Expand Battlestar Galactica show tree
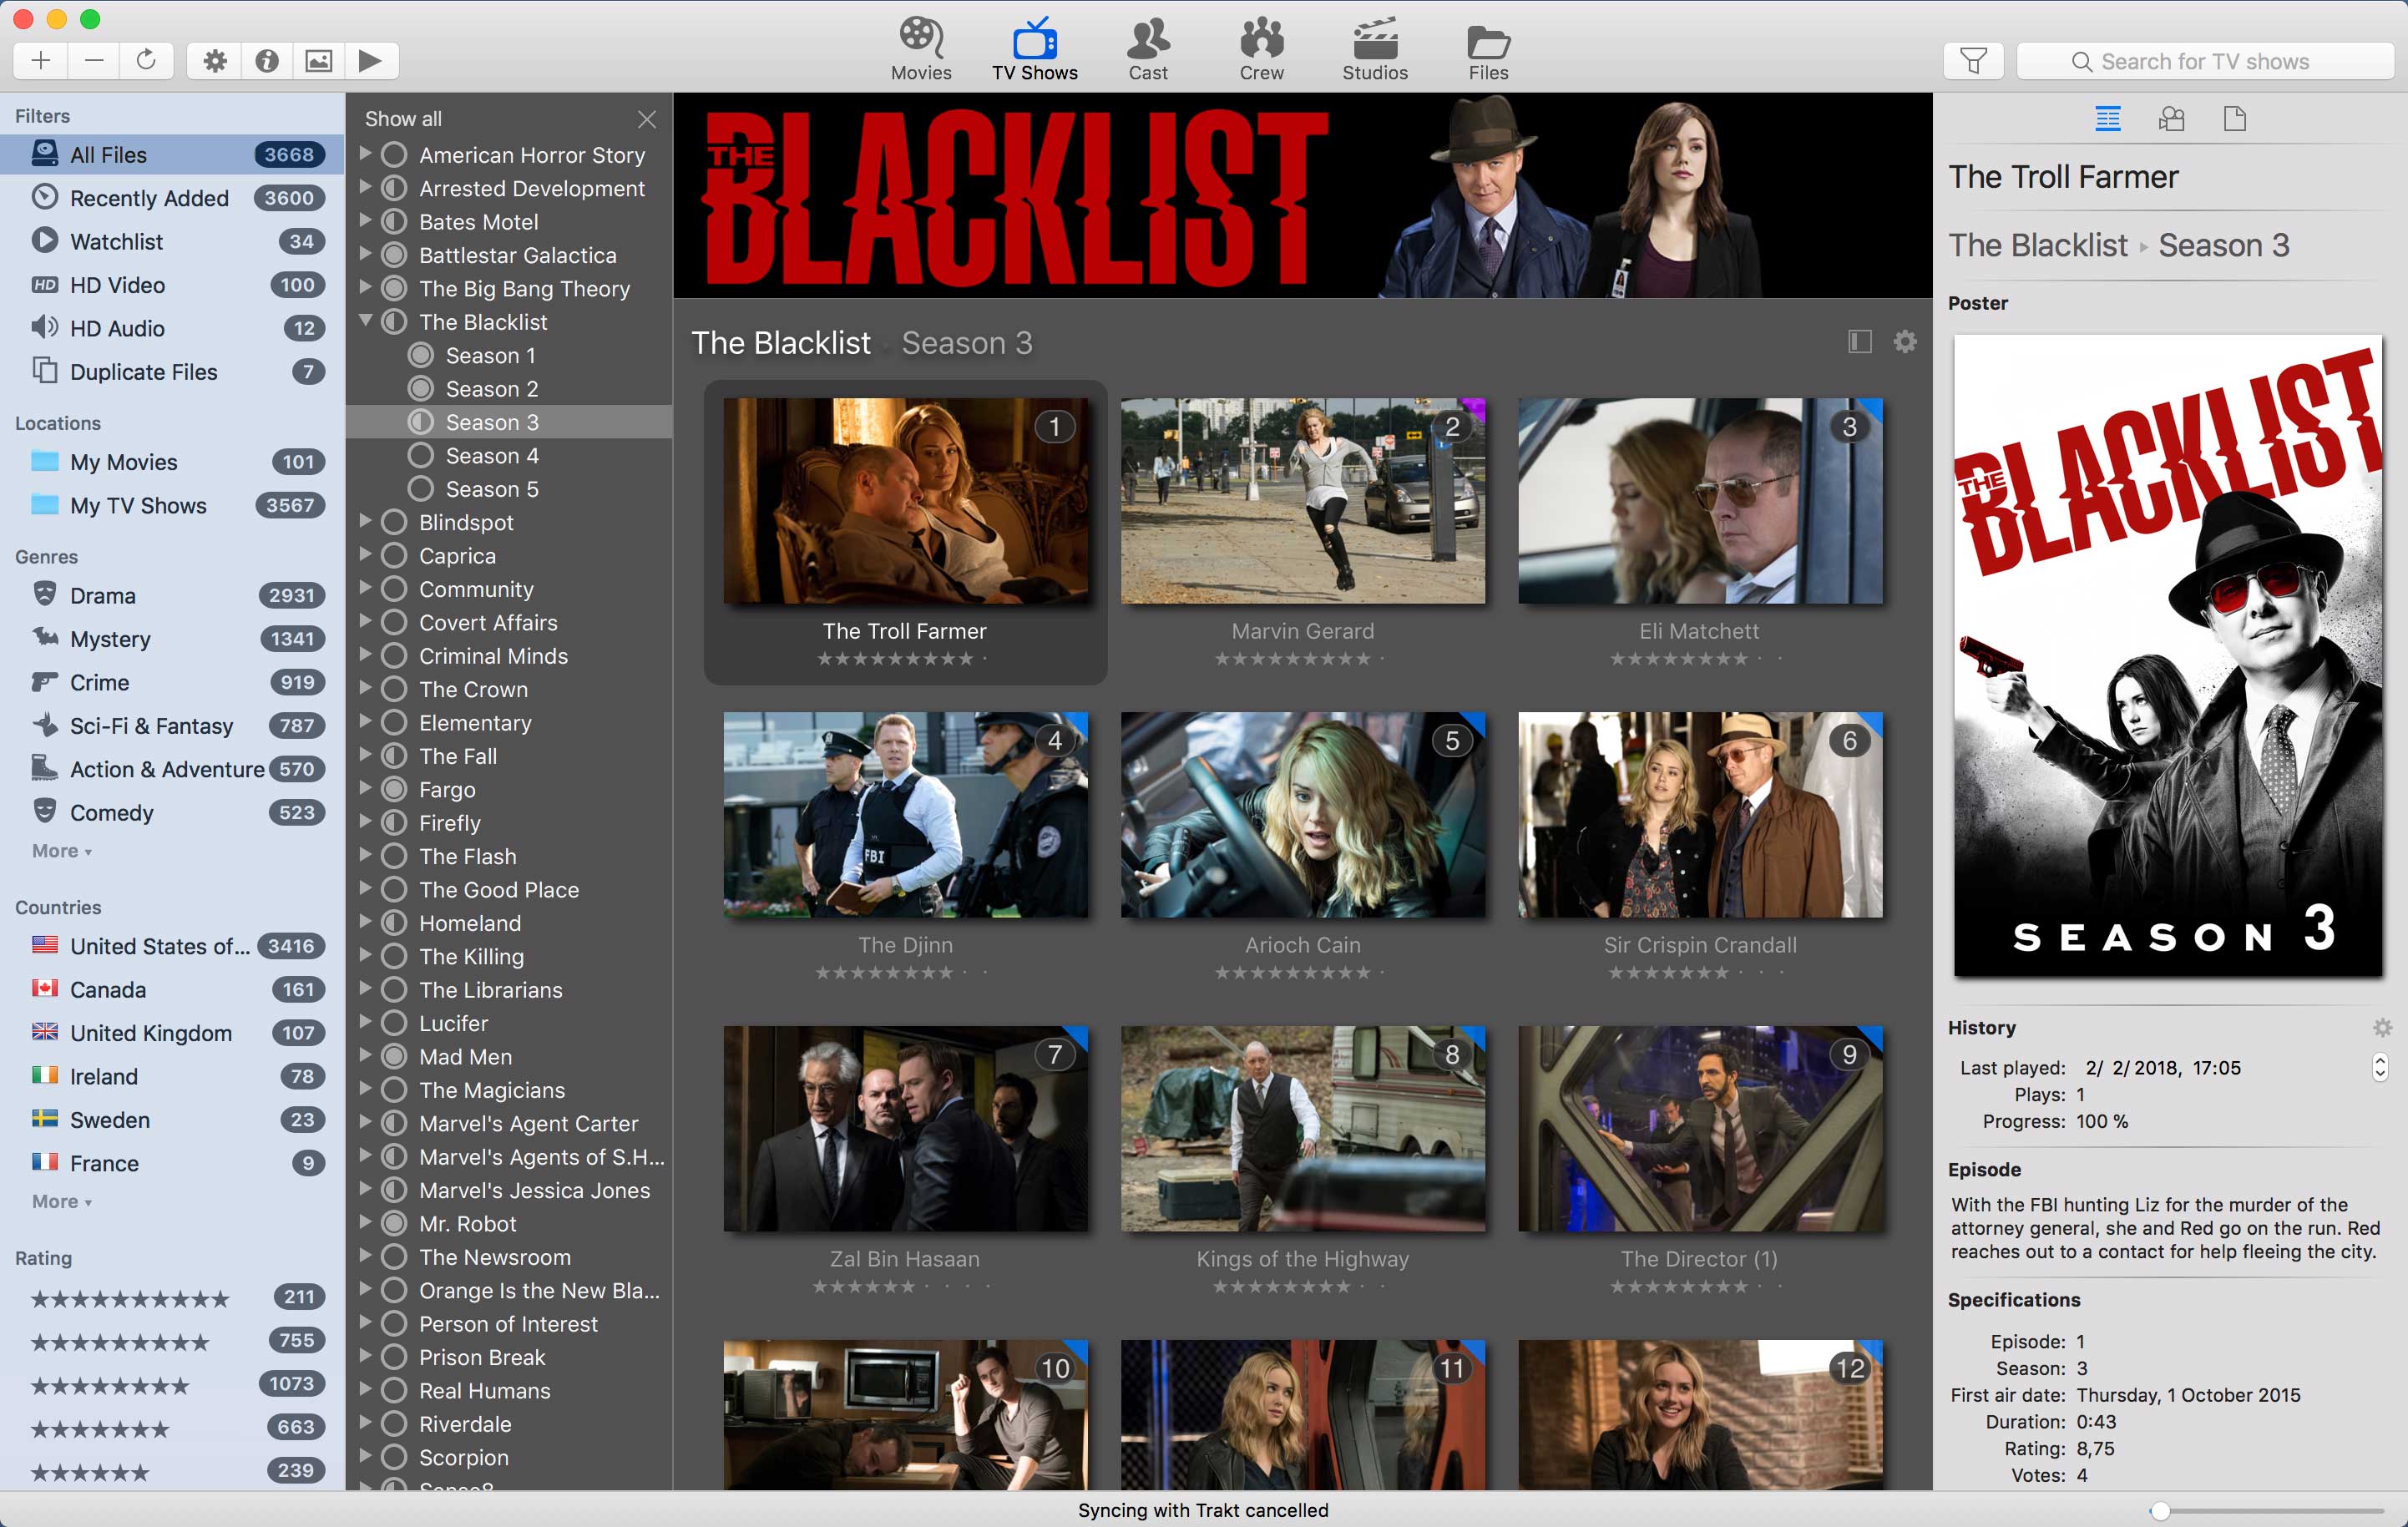The image size is (2408, 1527). [365, 255]
